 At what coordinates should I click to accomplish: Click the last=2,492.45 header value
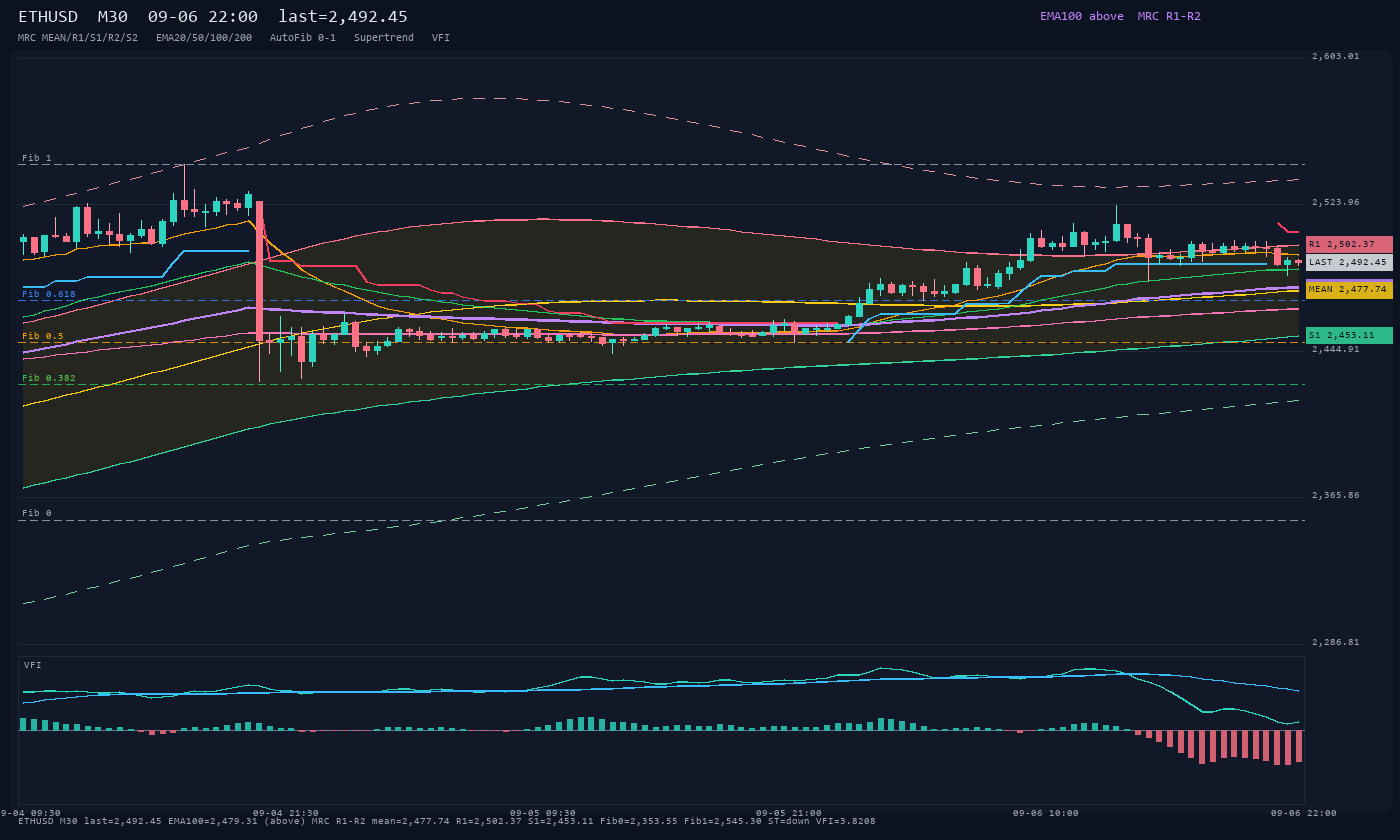click(x=343, y=17)
